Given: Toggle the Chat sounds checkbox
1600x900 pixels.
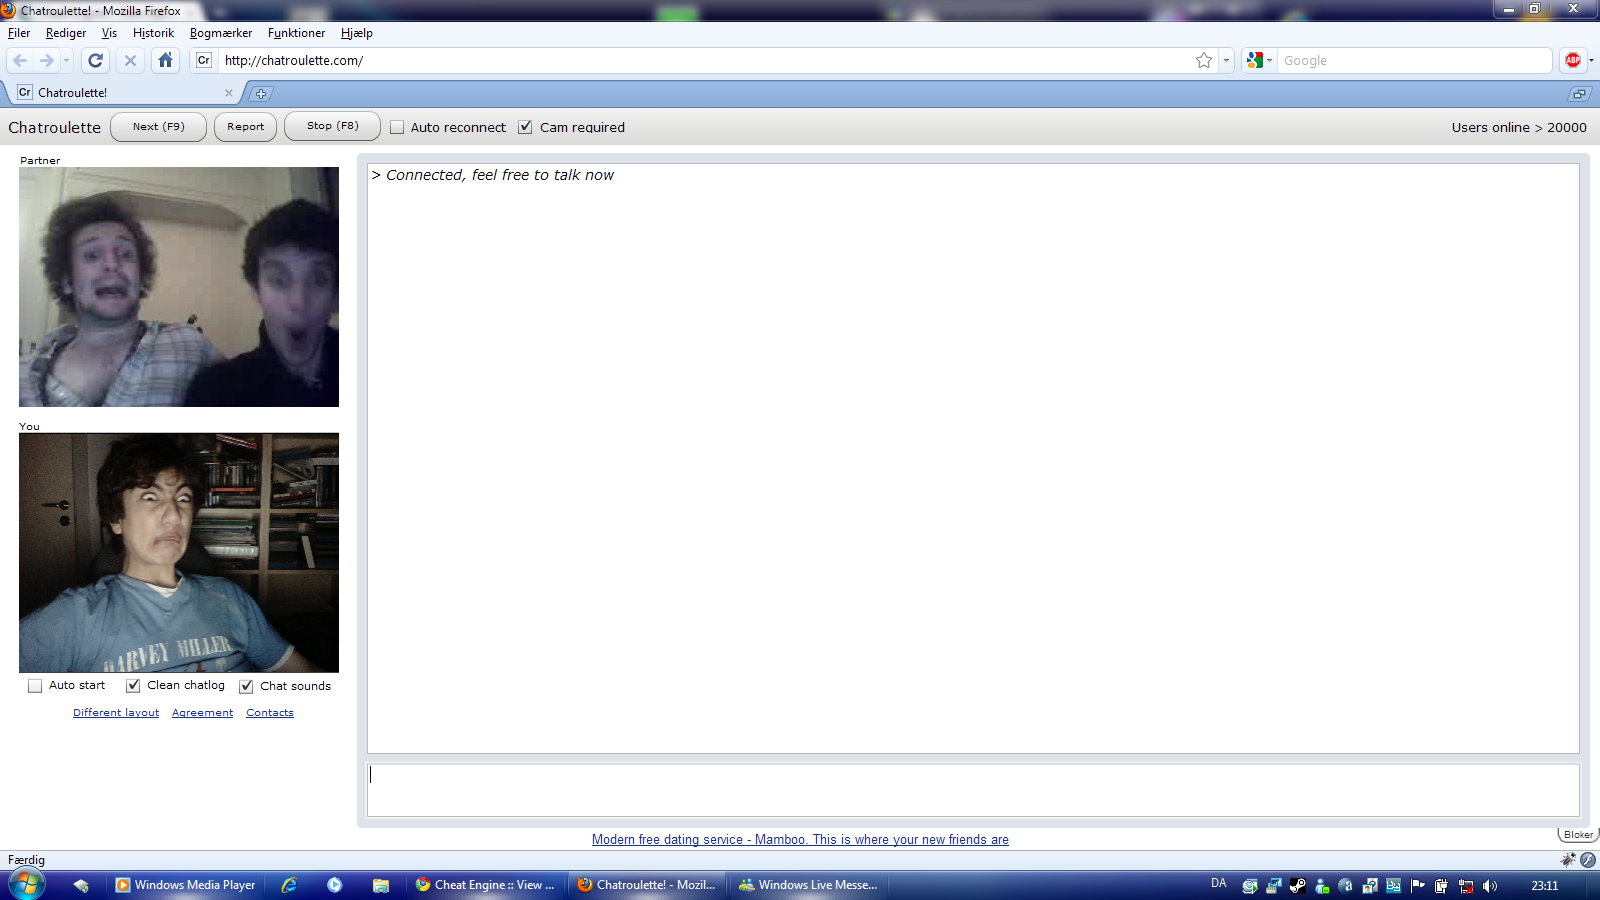Looking at the screenshot, I should coord(246,686).
